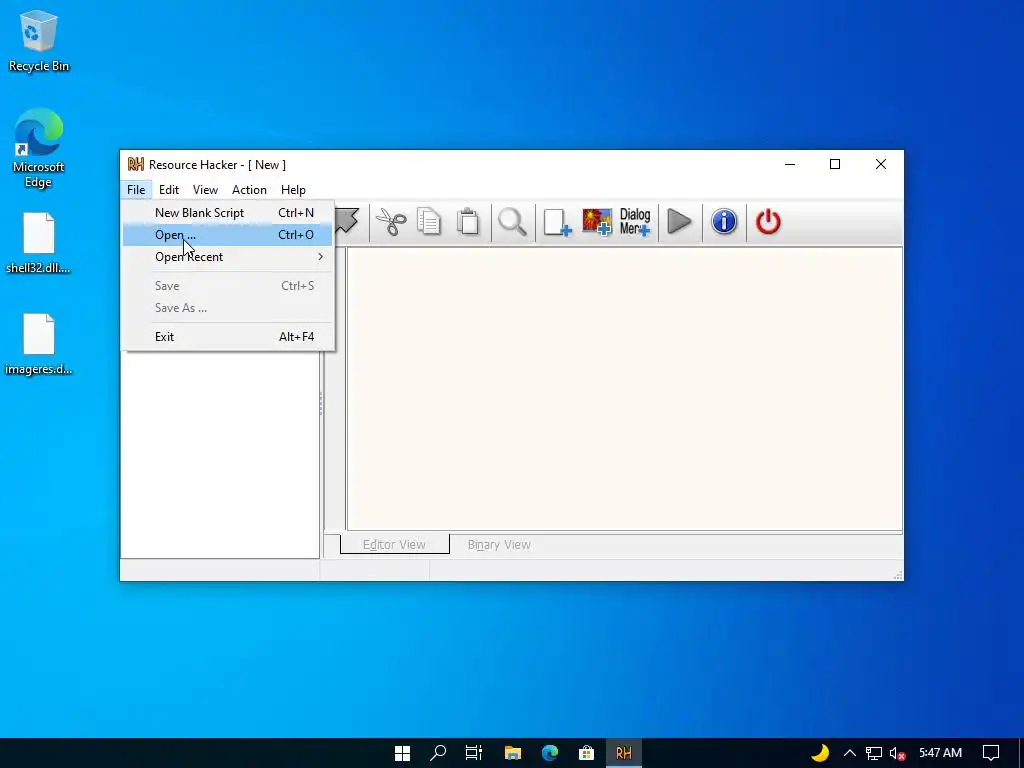
Task: Click the Dialog Merge toolbar icon
Action: pos(635,222)
